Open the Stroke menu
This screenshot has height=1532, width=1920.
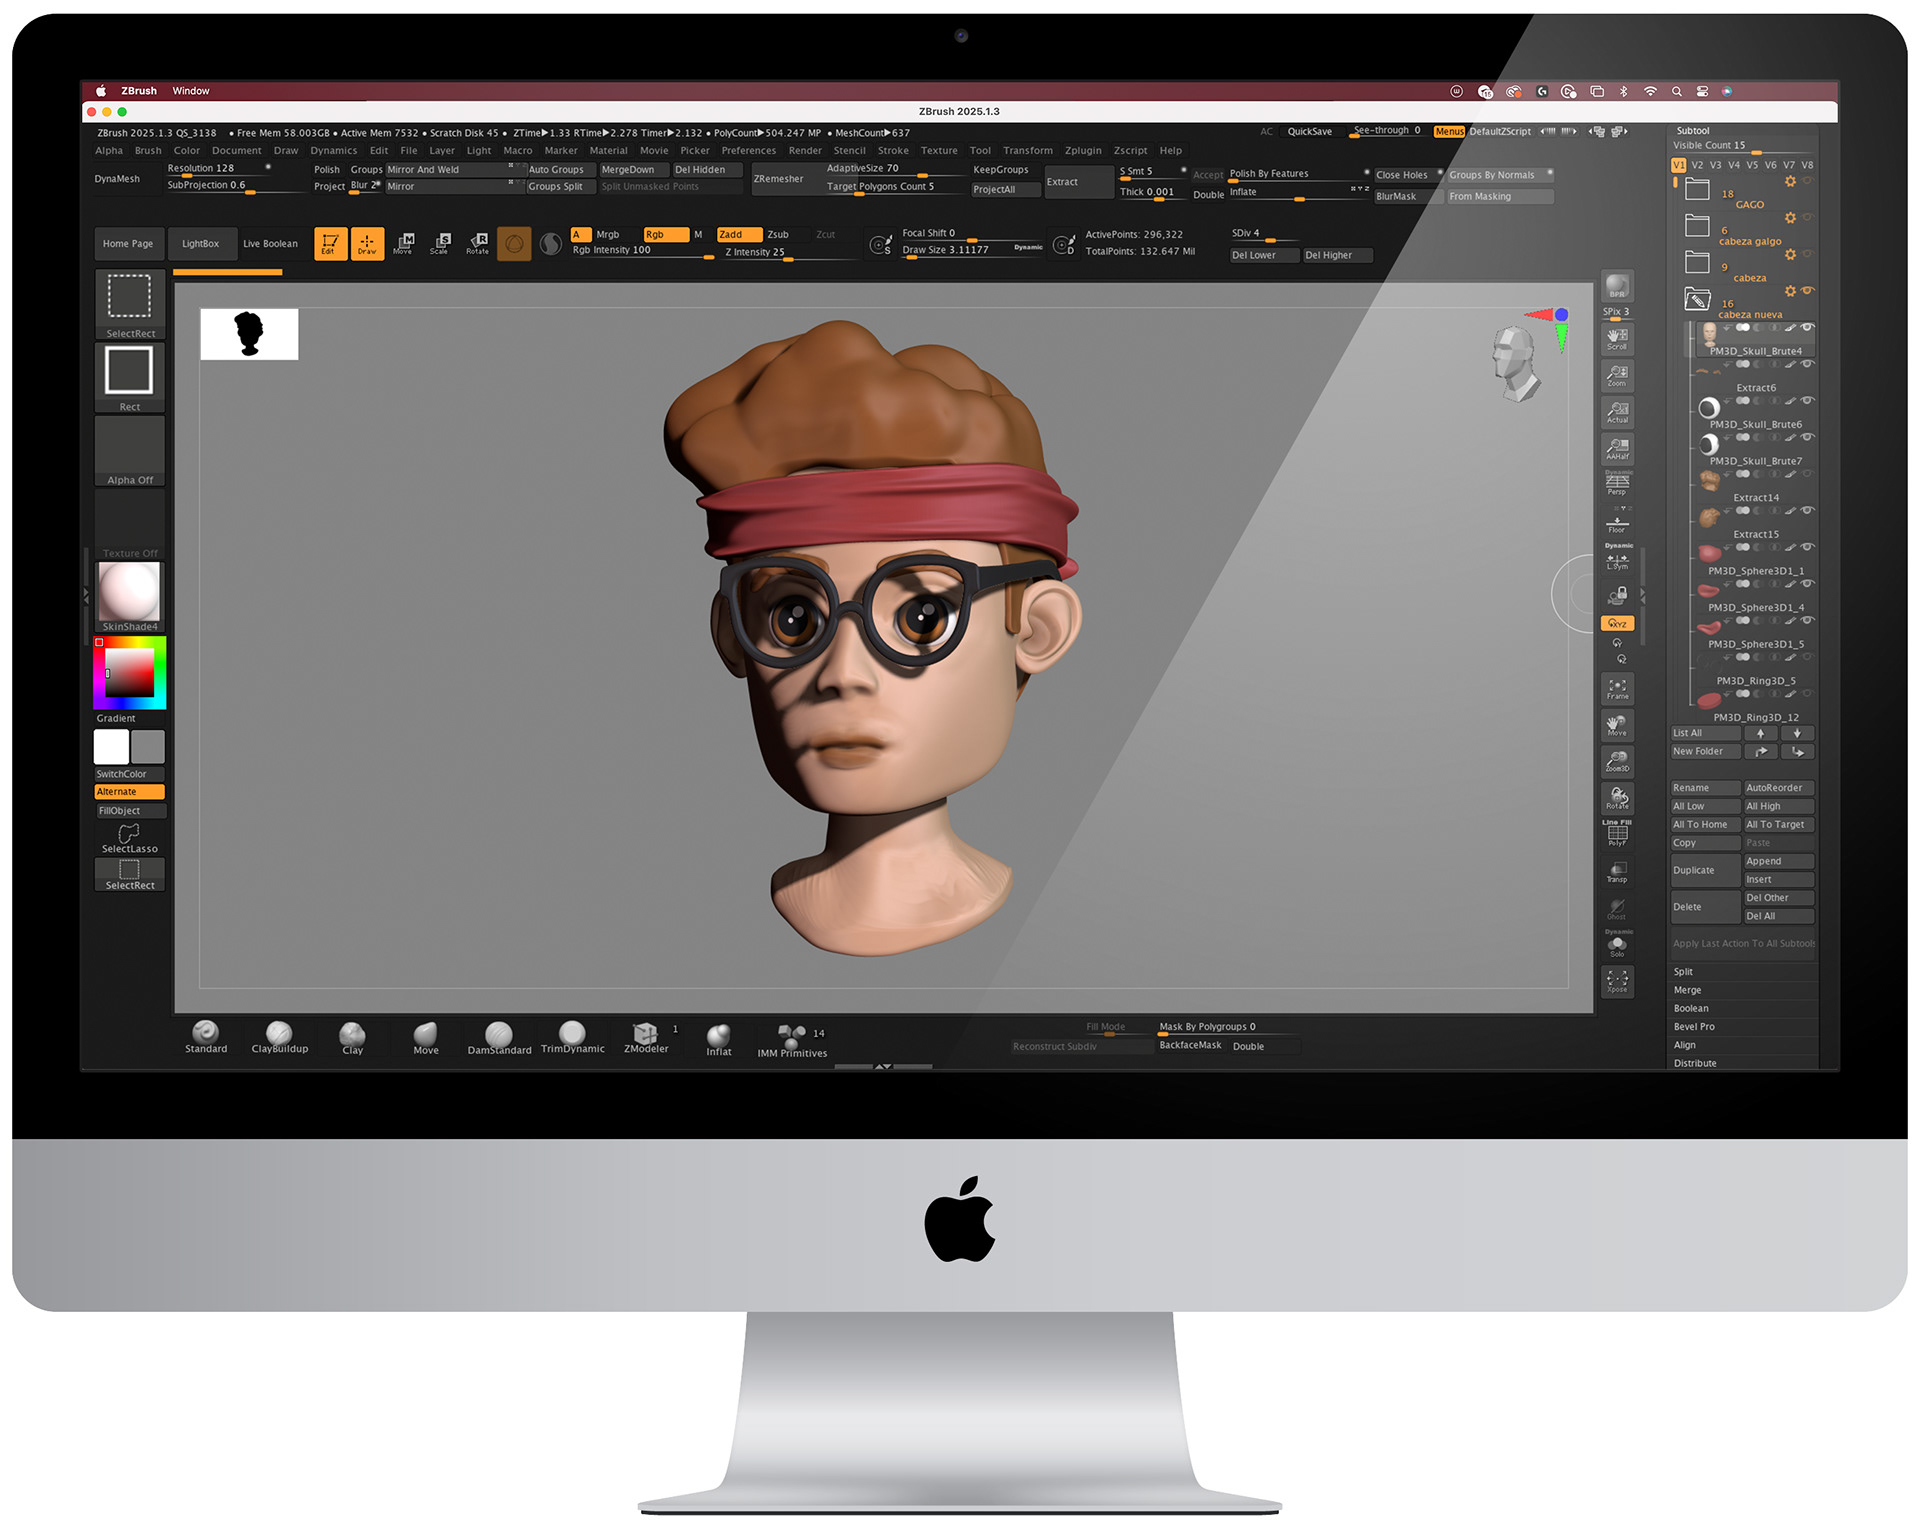[x=892, y=151]
